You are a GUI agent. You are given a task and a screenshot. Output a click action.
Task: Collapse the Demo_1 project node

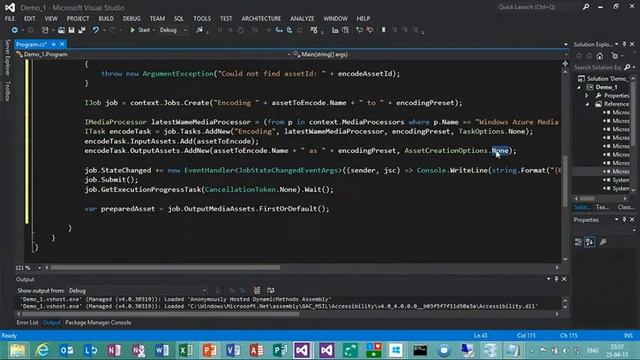coord(579,87)
